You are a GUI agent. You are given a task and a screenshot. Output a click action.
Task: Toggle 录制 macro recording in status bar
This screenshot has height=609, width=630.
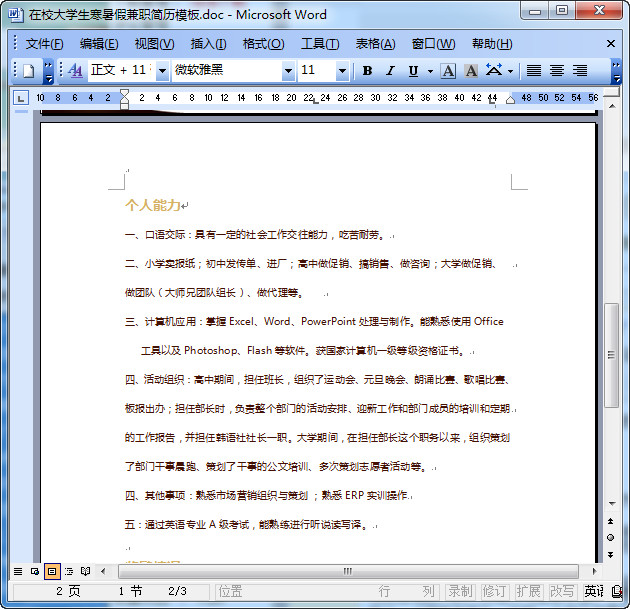[460, 591]
